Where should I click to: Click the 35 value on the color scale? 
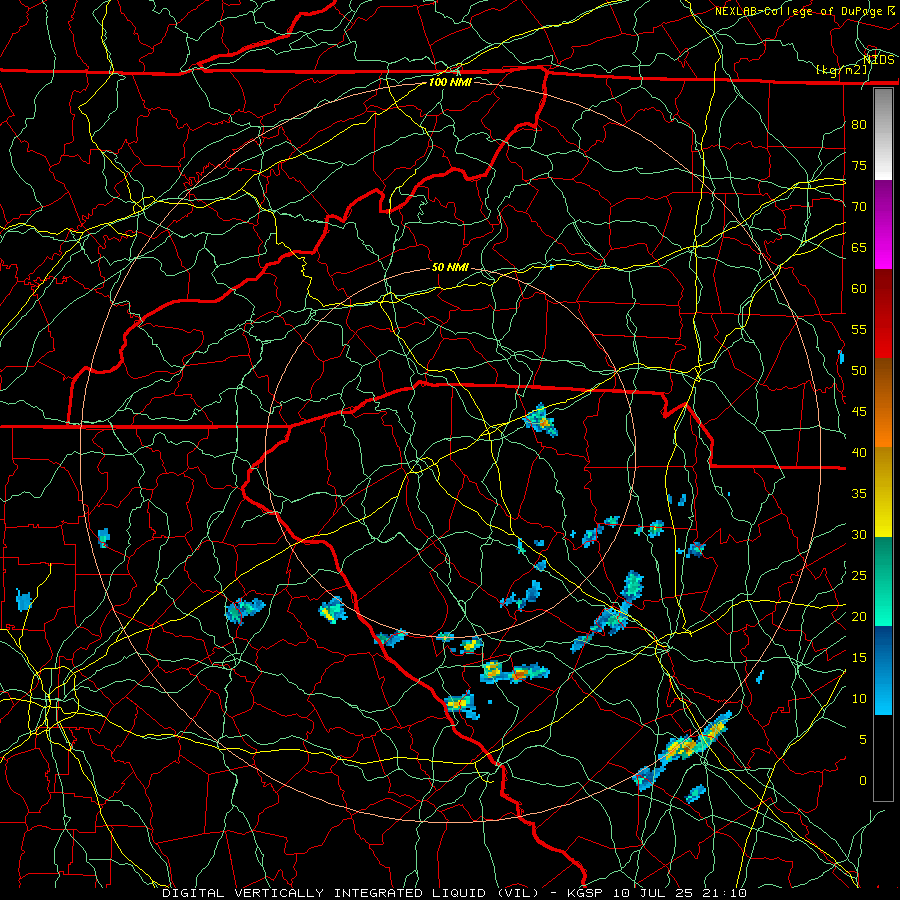(x=859, y=494)
